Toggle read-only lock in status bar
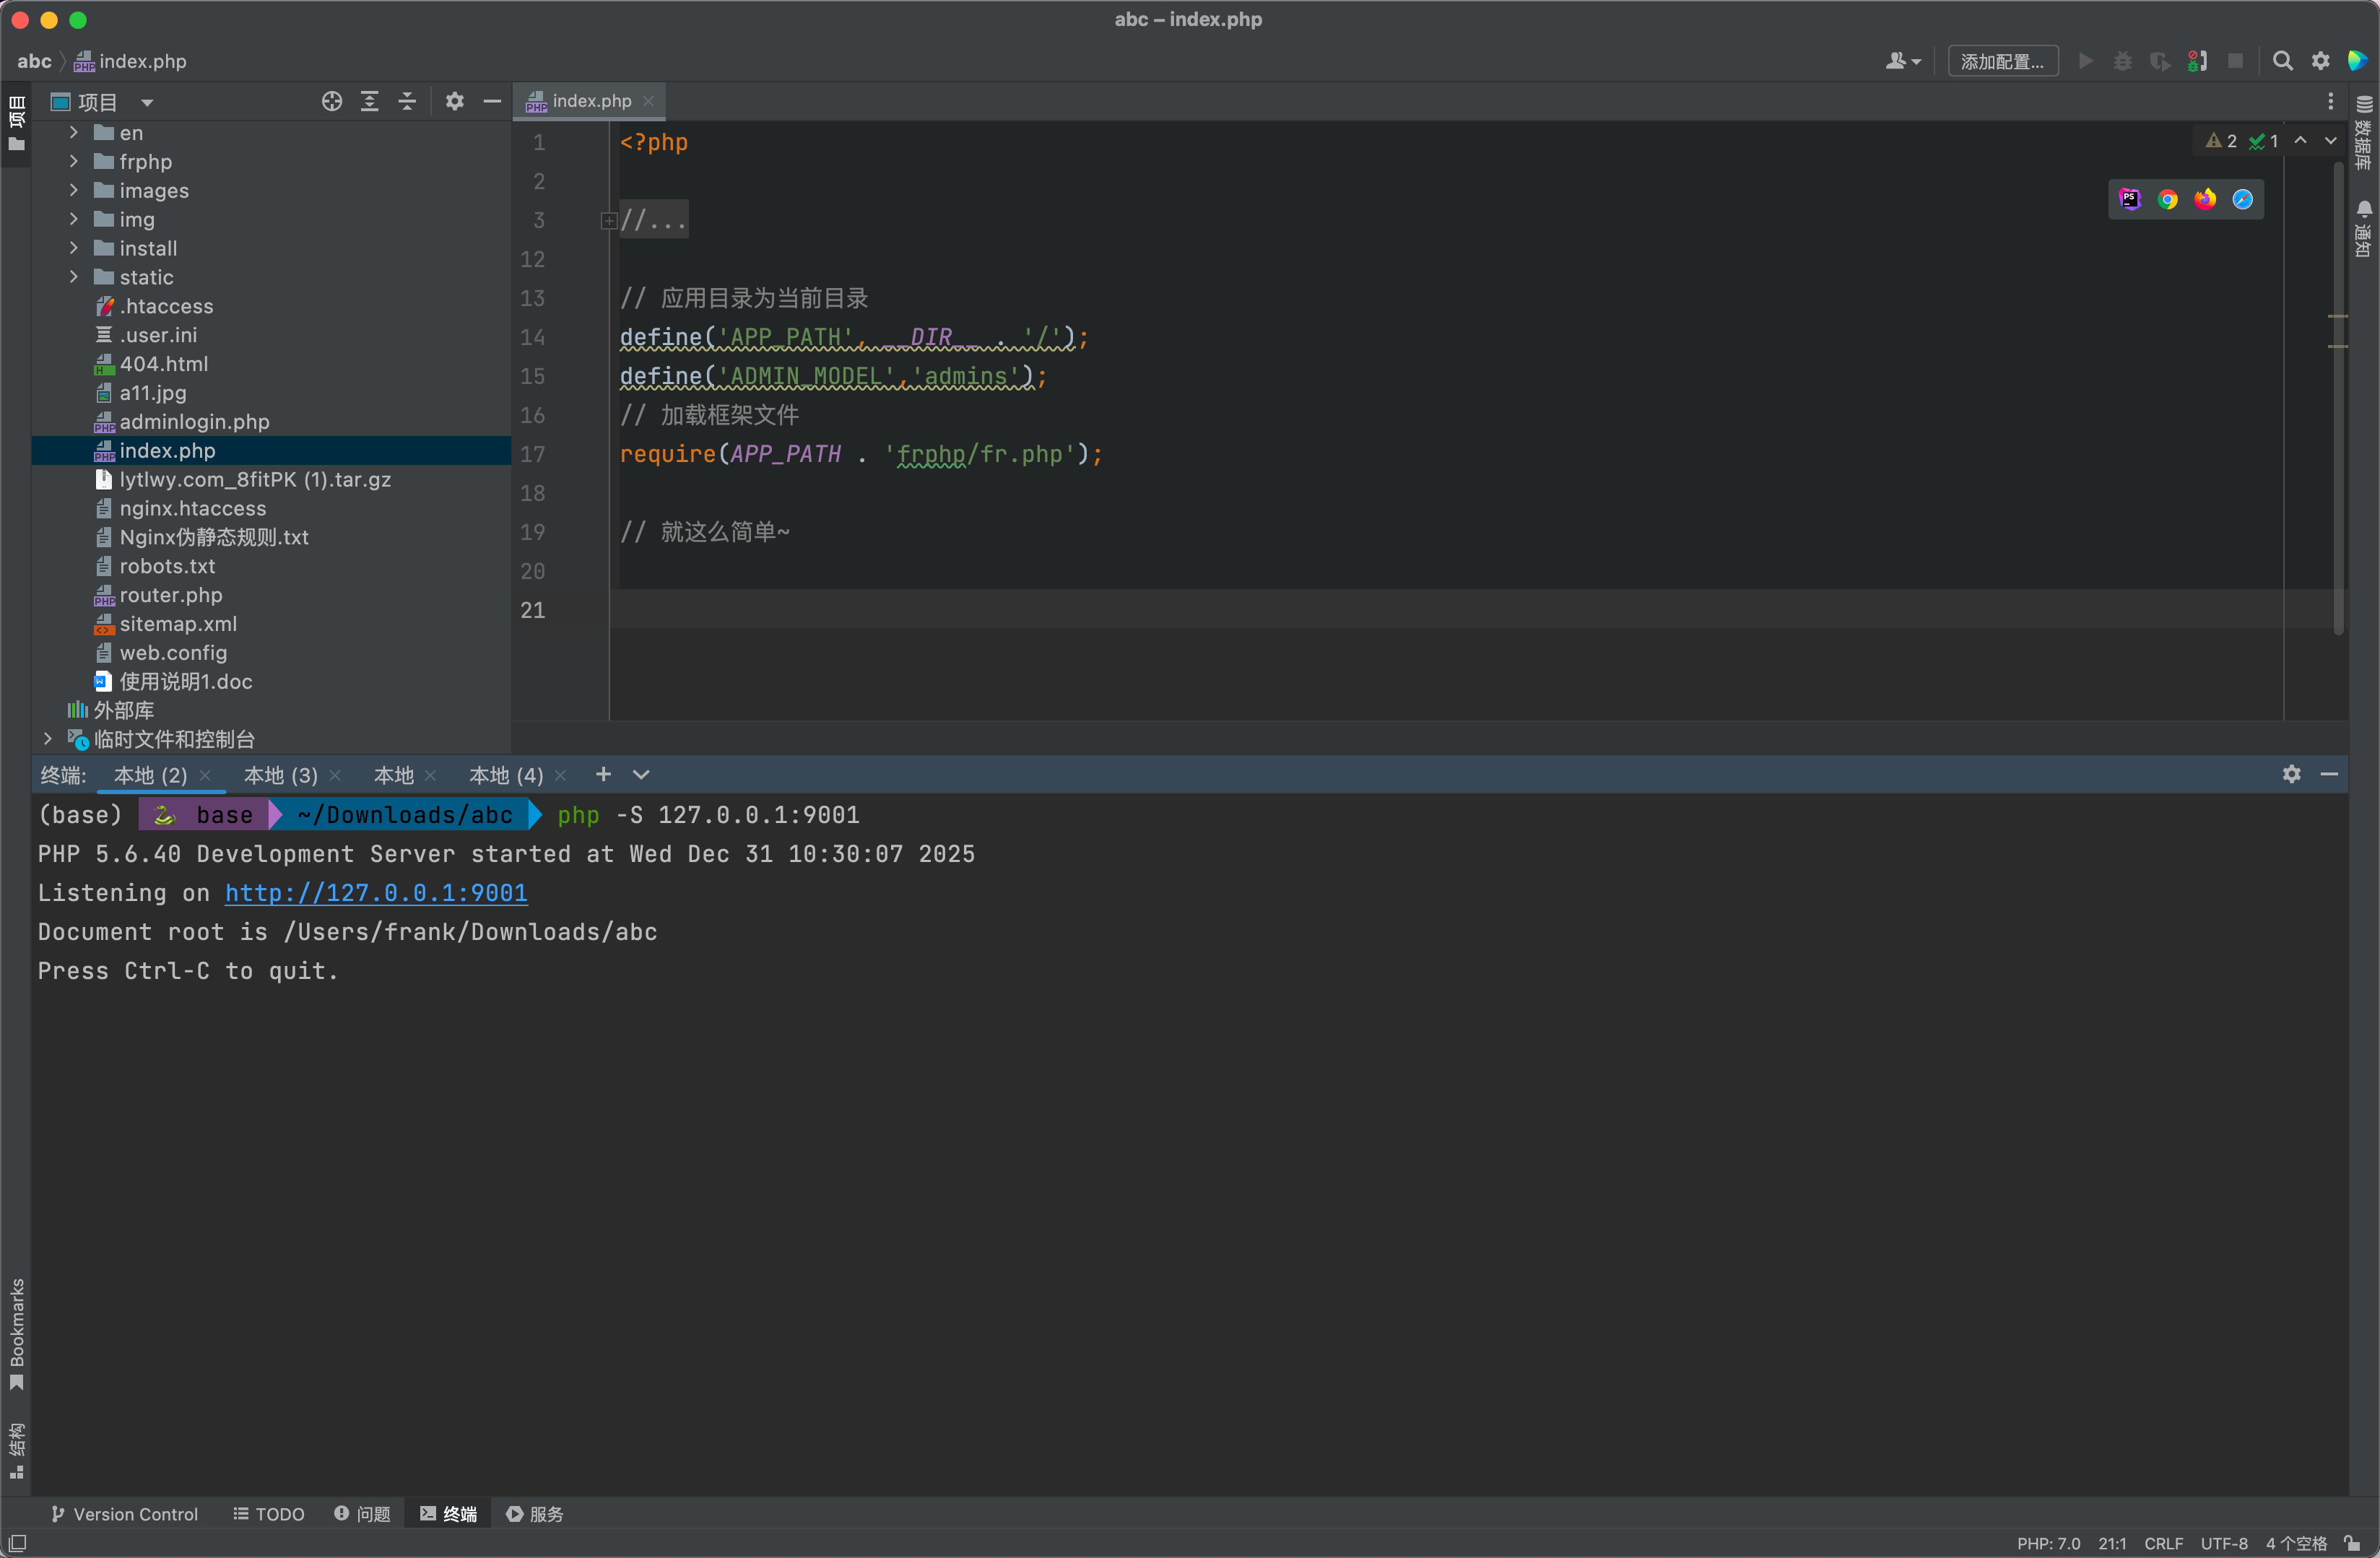 2352,1543
